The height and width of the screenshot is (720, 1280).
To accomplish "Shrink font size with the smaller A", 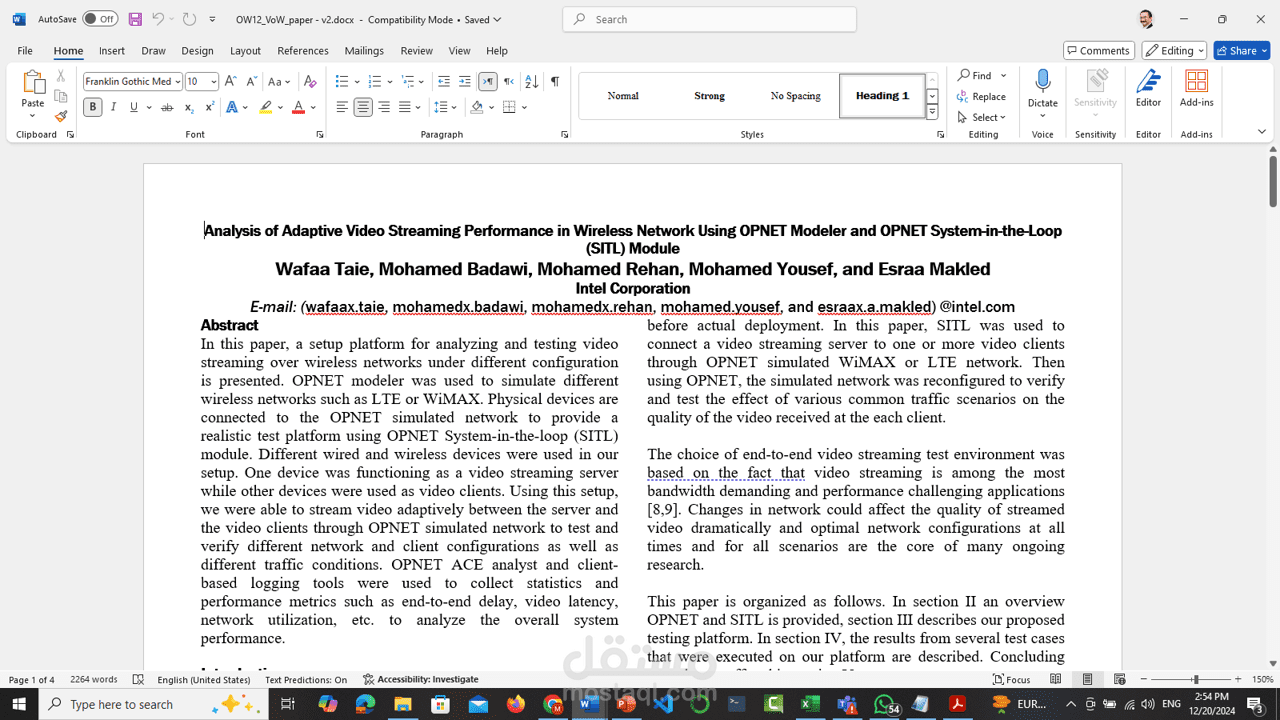I will click(x=251, y=82).
